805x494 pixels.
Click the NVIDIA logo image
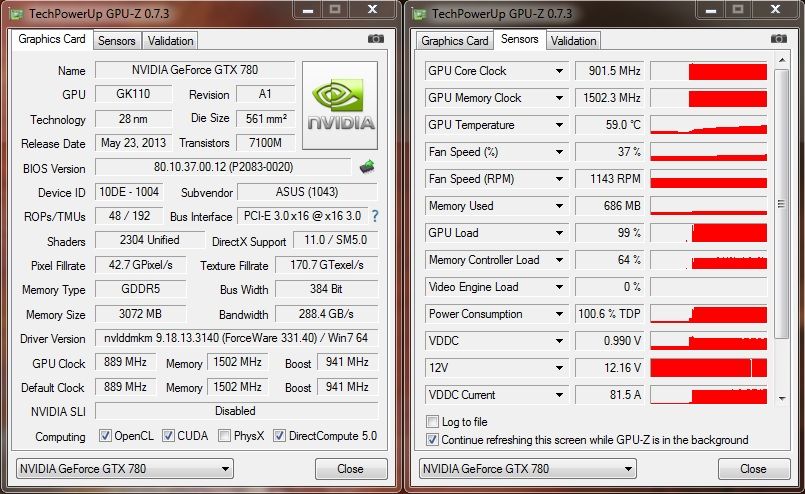point(340,105)
